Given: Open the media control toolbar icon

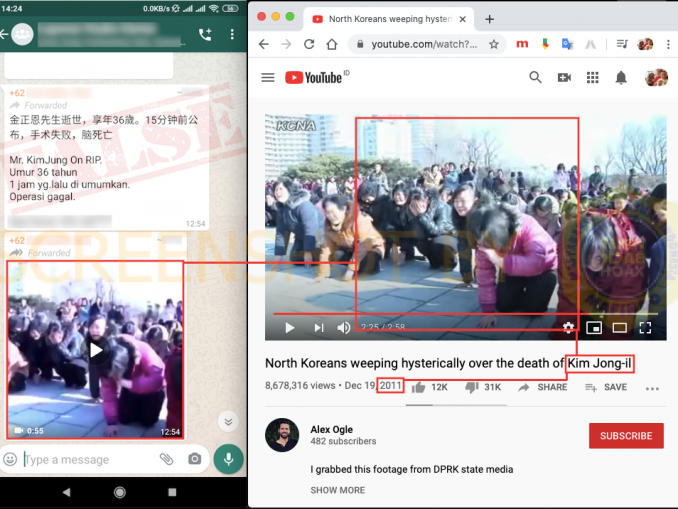Looking at the screenshot, I should coord(622,44).
